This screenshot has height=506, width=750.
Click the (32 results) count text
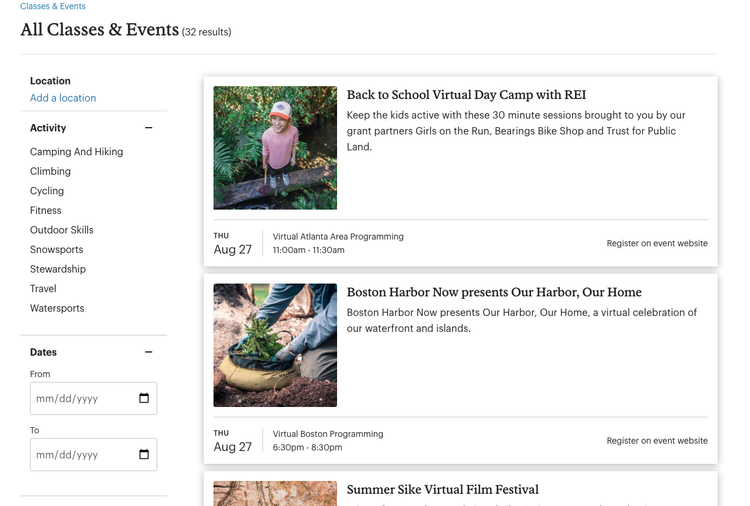click(x=206, y=32)
